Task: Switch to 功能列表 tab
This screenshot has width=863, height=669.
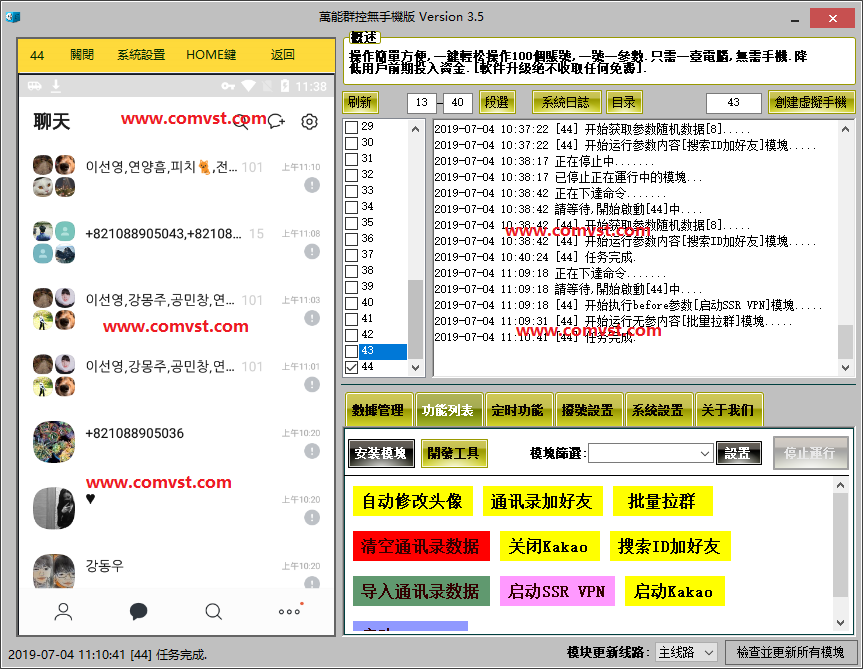Action: click(448, 410)
